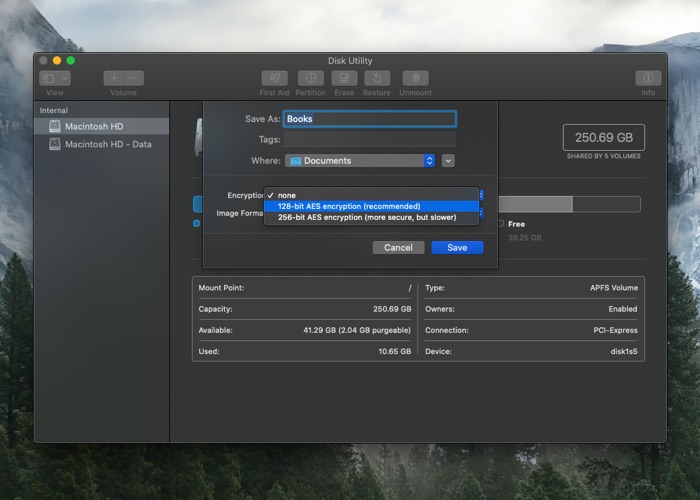
Task: Expand the save dialog with chevron button
Action: click(x=448, y=161)
